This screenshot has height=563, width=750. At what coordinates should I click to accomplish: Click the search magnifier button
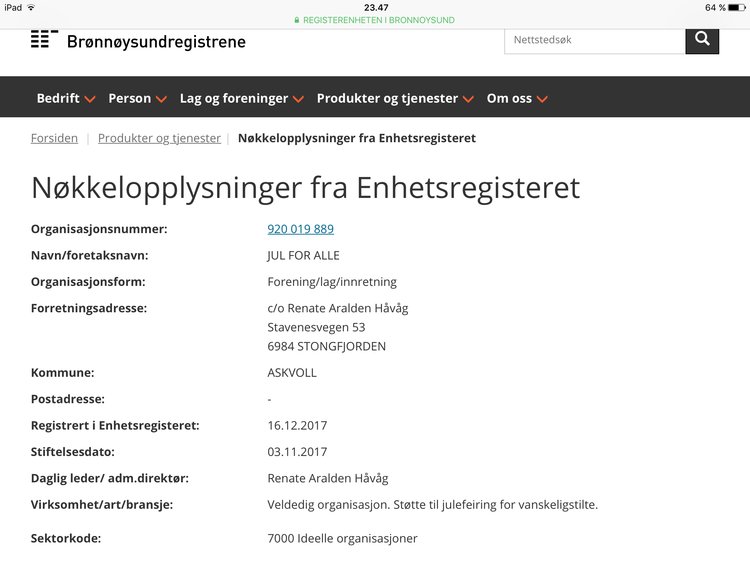702,40
